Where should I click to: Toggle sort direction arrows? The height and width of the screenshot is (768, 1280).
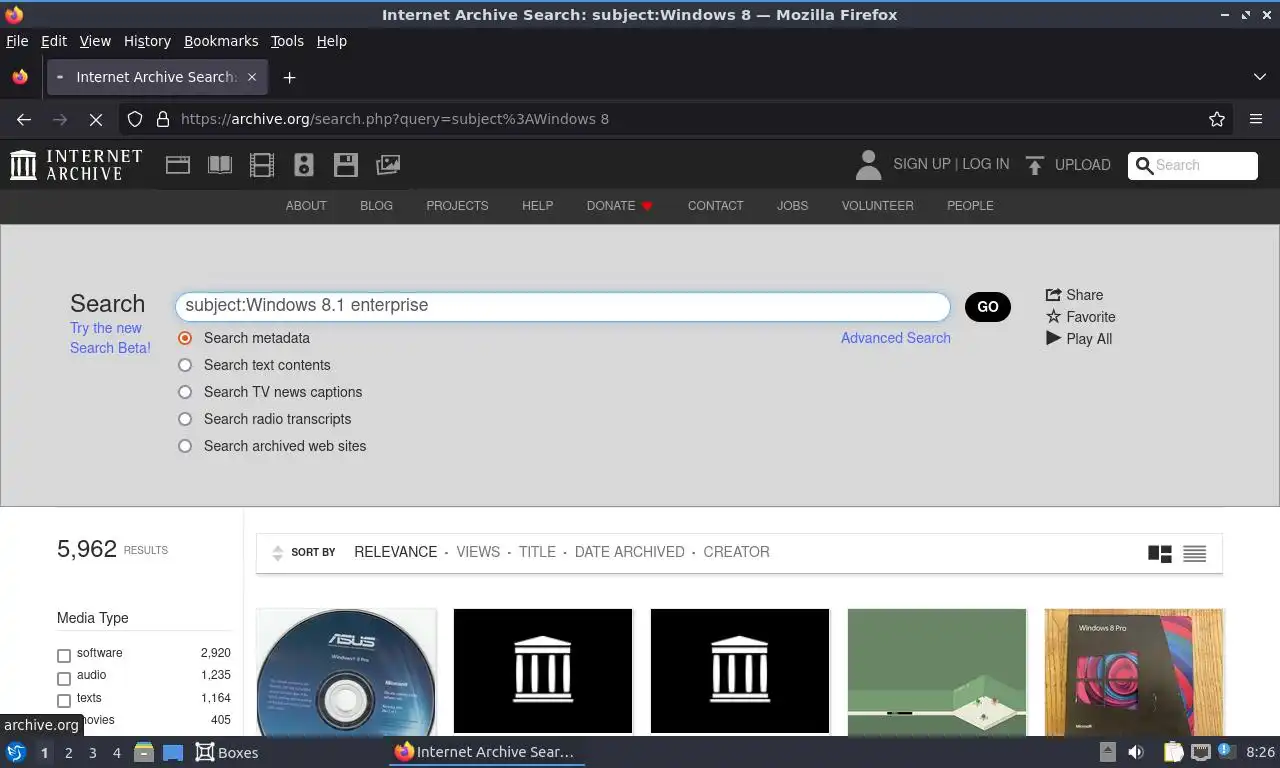click(278, 553)
